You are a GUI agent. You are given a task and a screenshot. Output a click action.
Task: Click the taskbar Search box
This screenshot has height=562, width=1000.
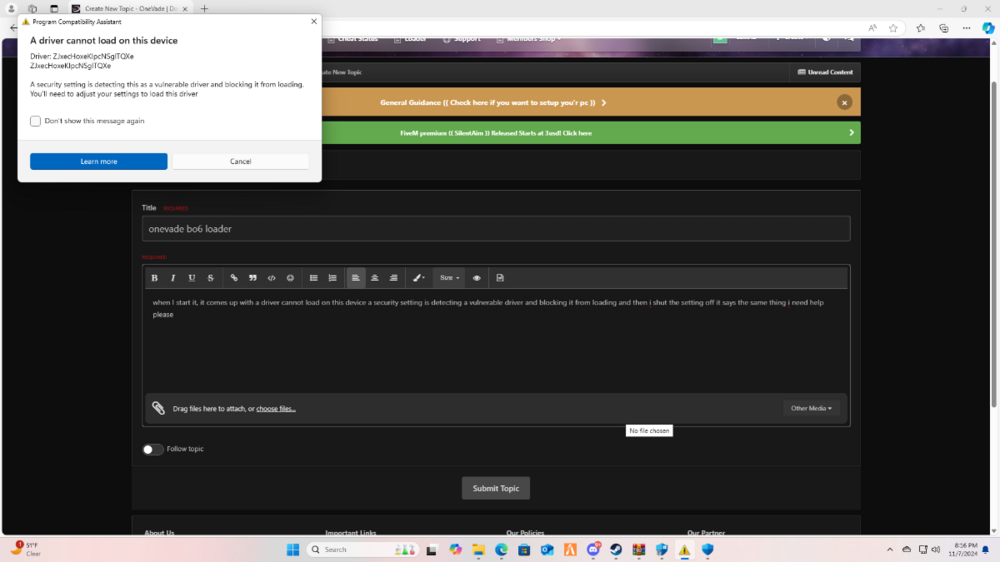pos(362,550)
